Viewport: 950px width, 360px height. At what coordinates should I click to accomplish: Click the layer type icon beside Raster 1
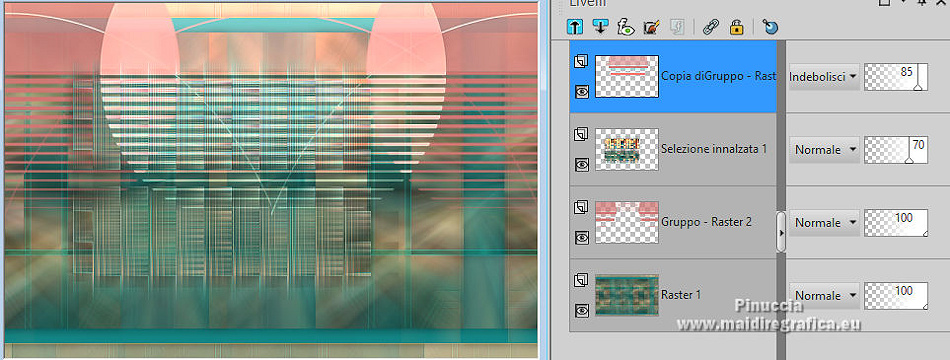581,279
